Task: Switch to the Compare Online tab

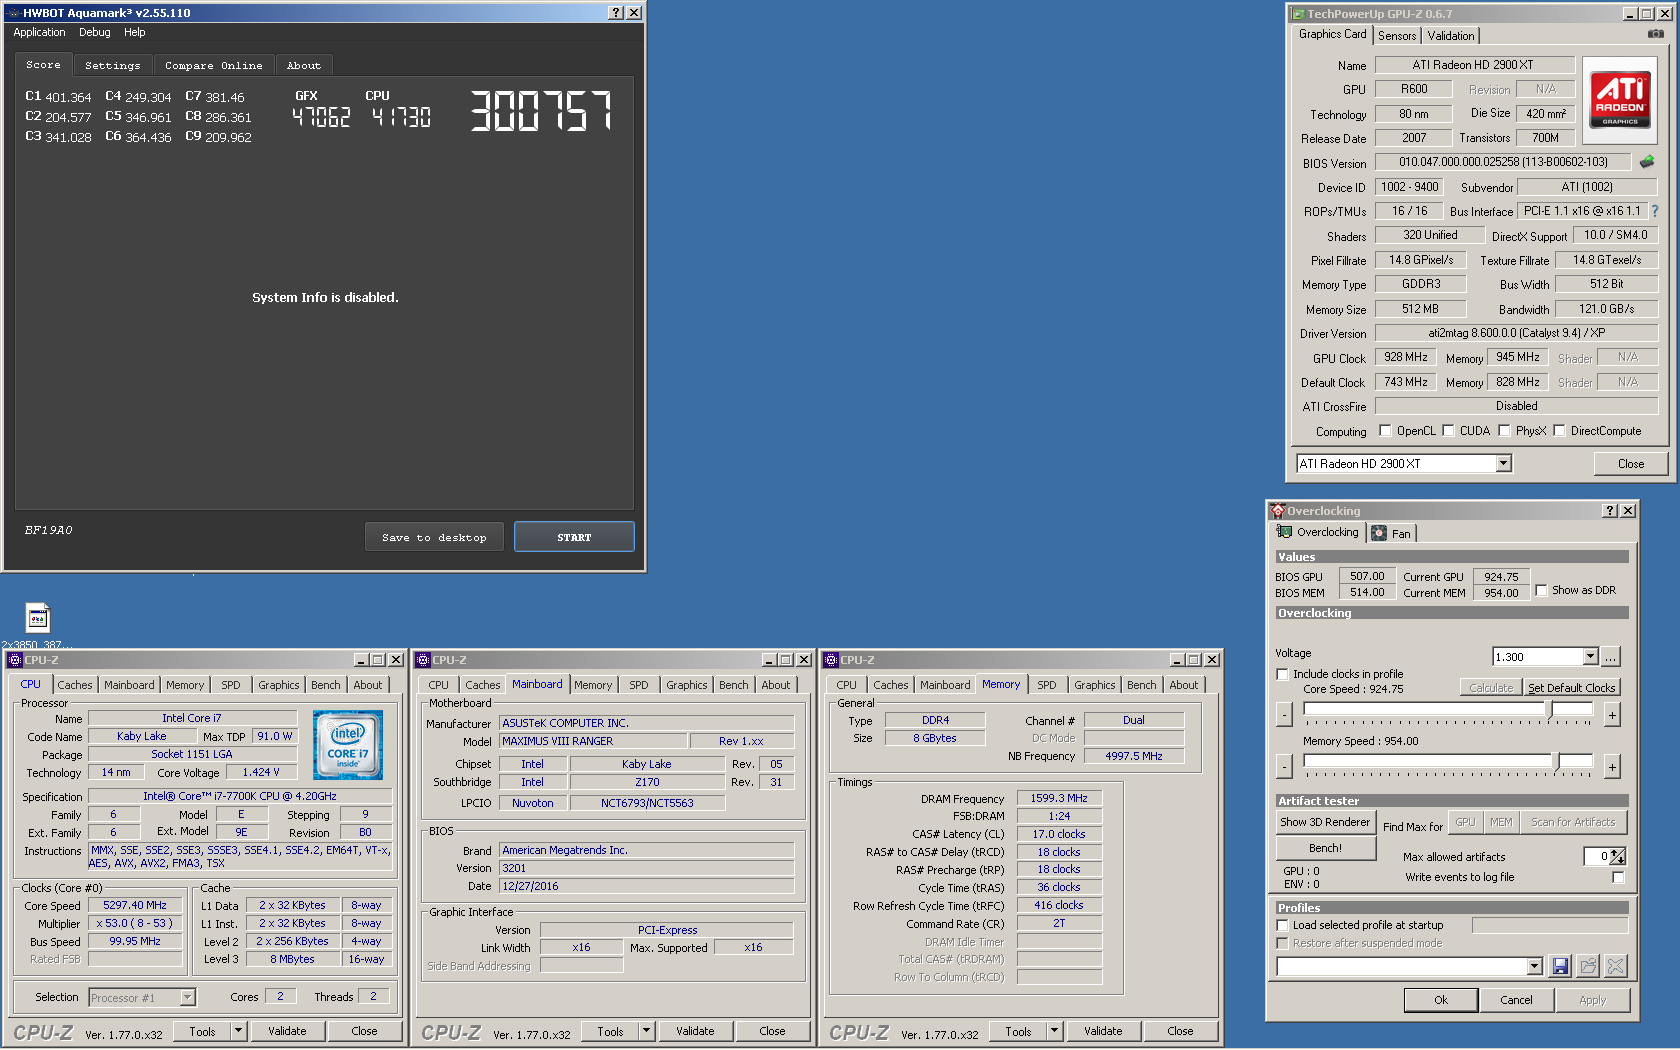Action: coord(213,65)
